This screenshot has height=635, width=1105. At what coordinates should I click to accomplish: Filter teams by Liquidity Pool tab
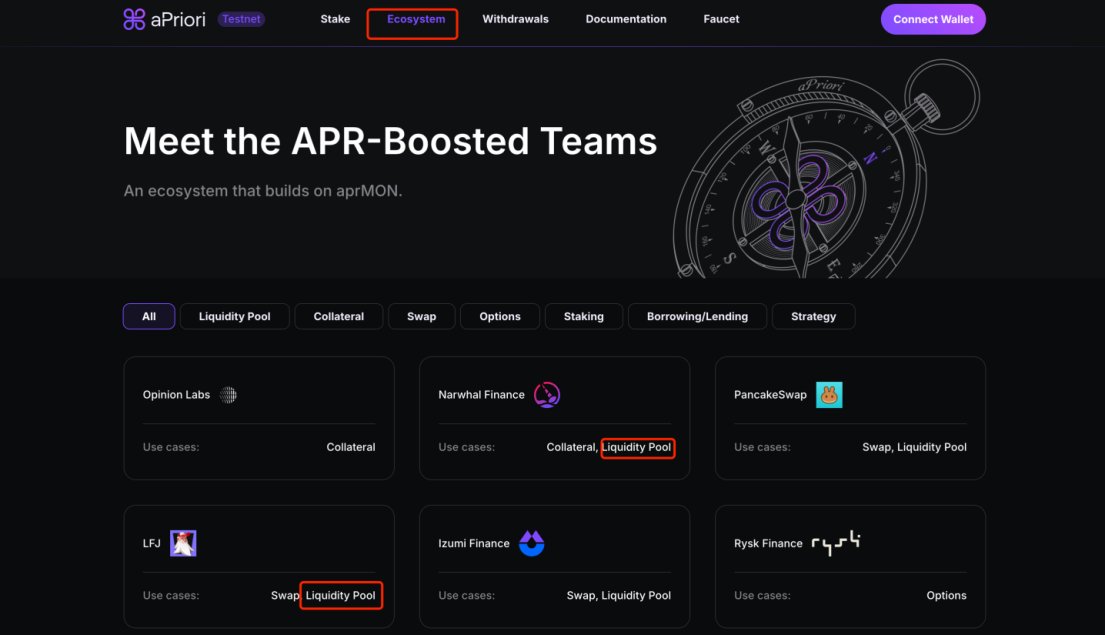pyautogui.click(x=235, y=316)
